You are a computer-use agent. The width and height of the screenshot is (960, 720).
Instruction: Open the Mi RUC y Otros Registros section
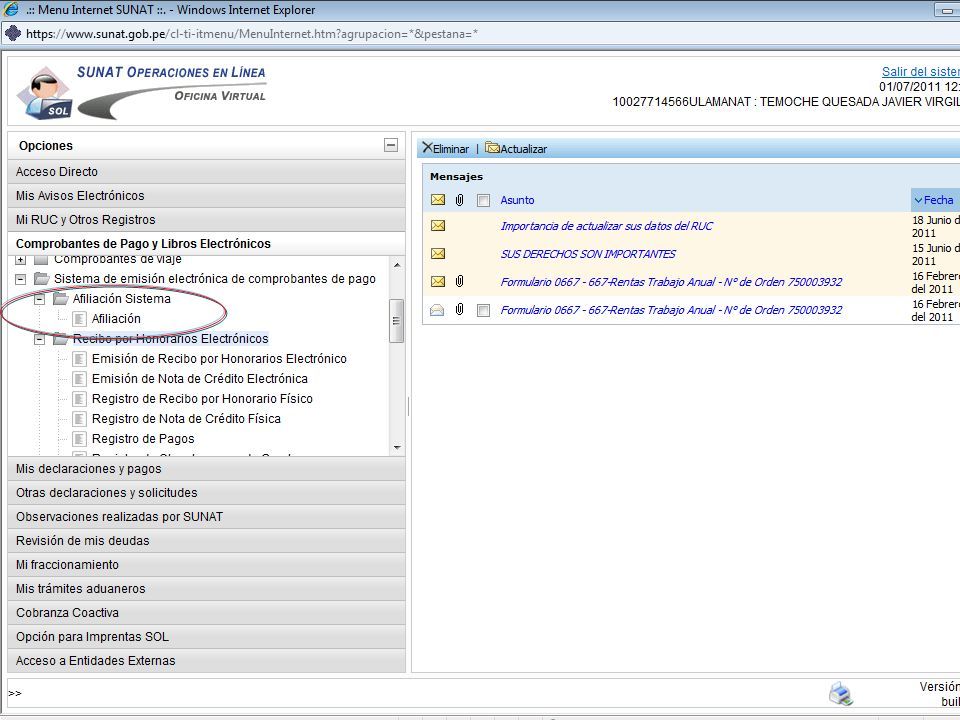[x=206, y=220]
